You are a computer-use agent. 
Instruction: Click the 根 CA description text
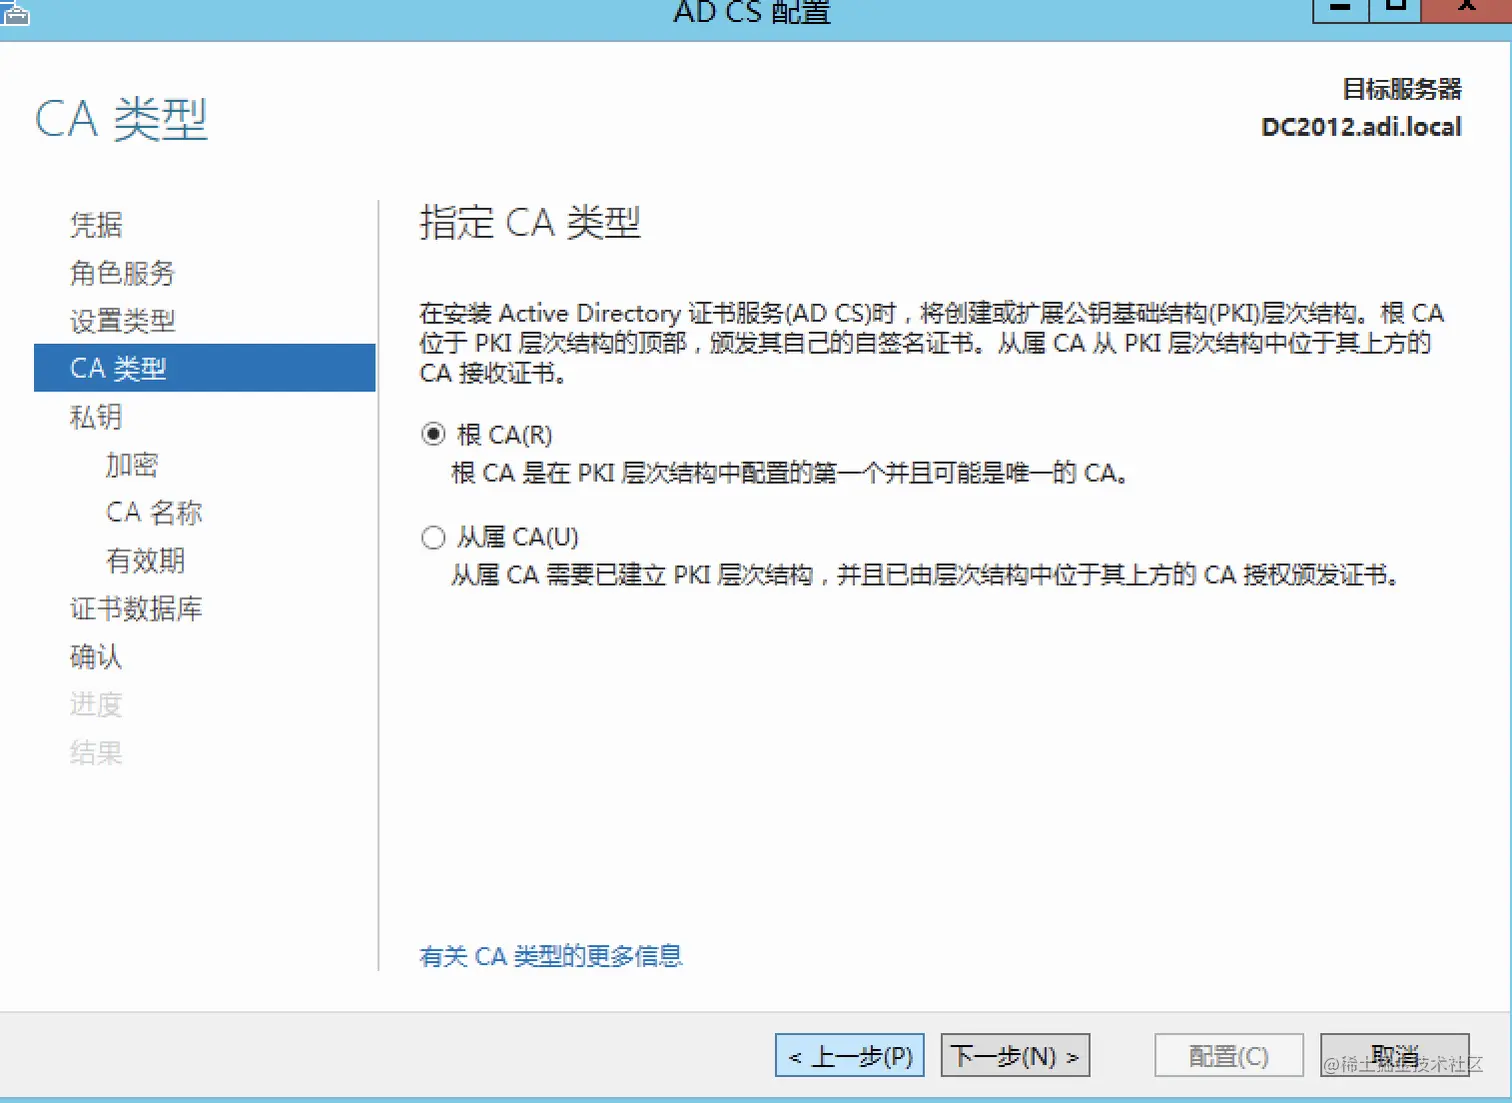(x=790, y=473)
